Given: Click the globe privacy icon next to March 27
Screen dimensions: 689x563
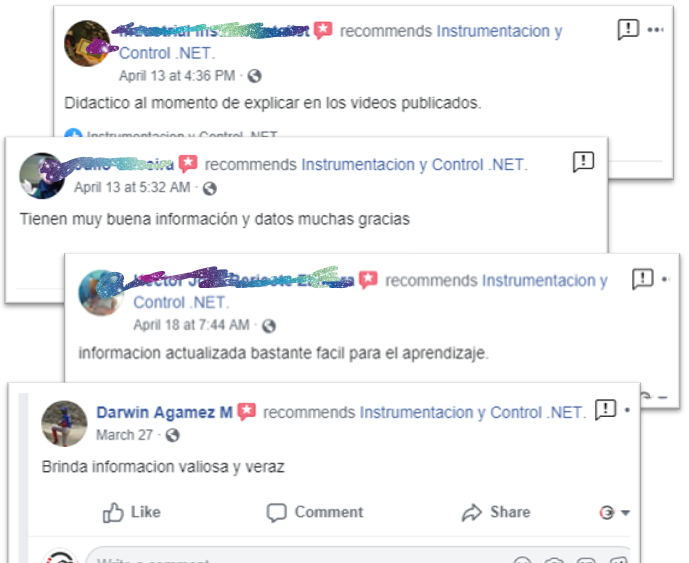Looking at the screenshot, I should click(172, 436).
